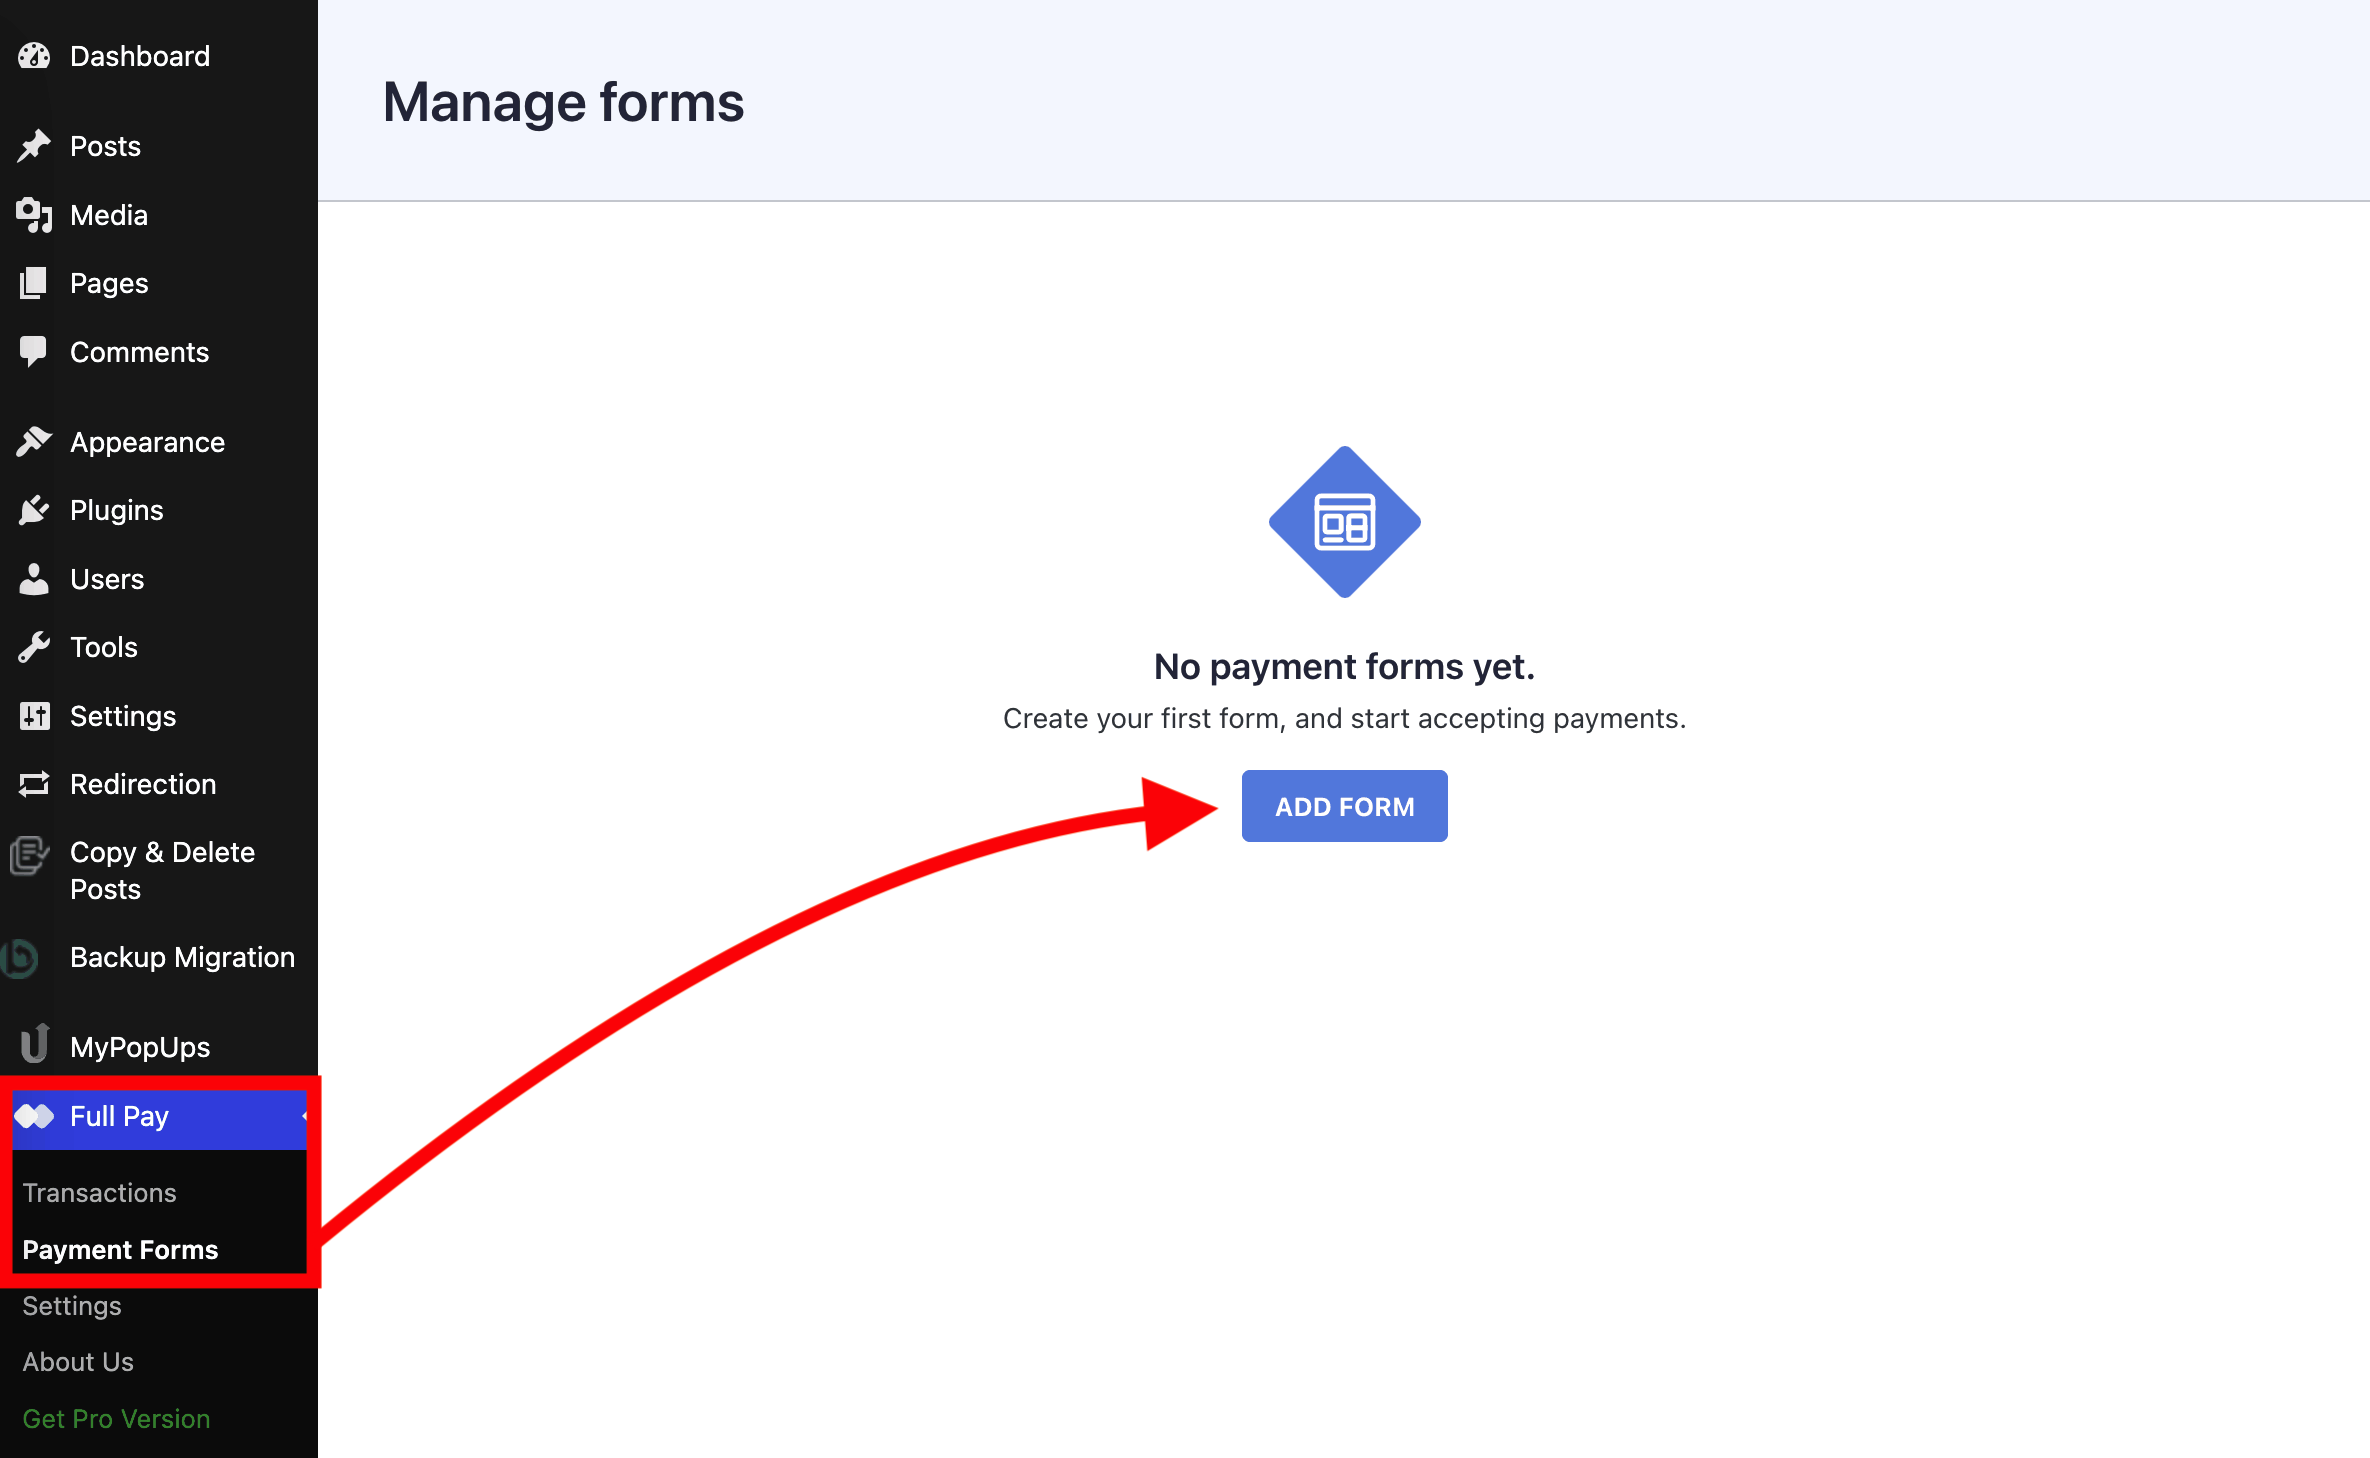Open MyPopUps from the sidebar icon

pos(34,1044)
